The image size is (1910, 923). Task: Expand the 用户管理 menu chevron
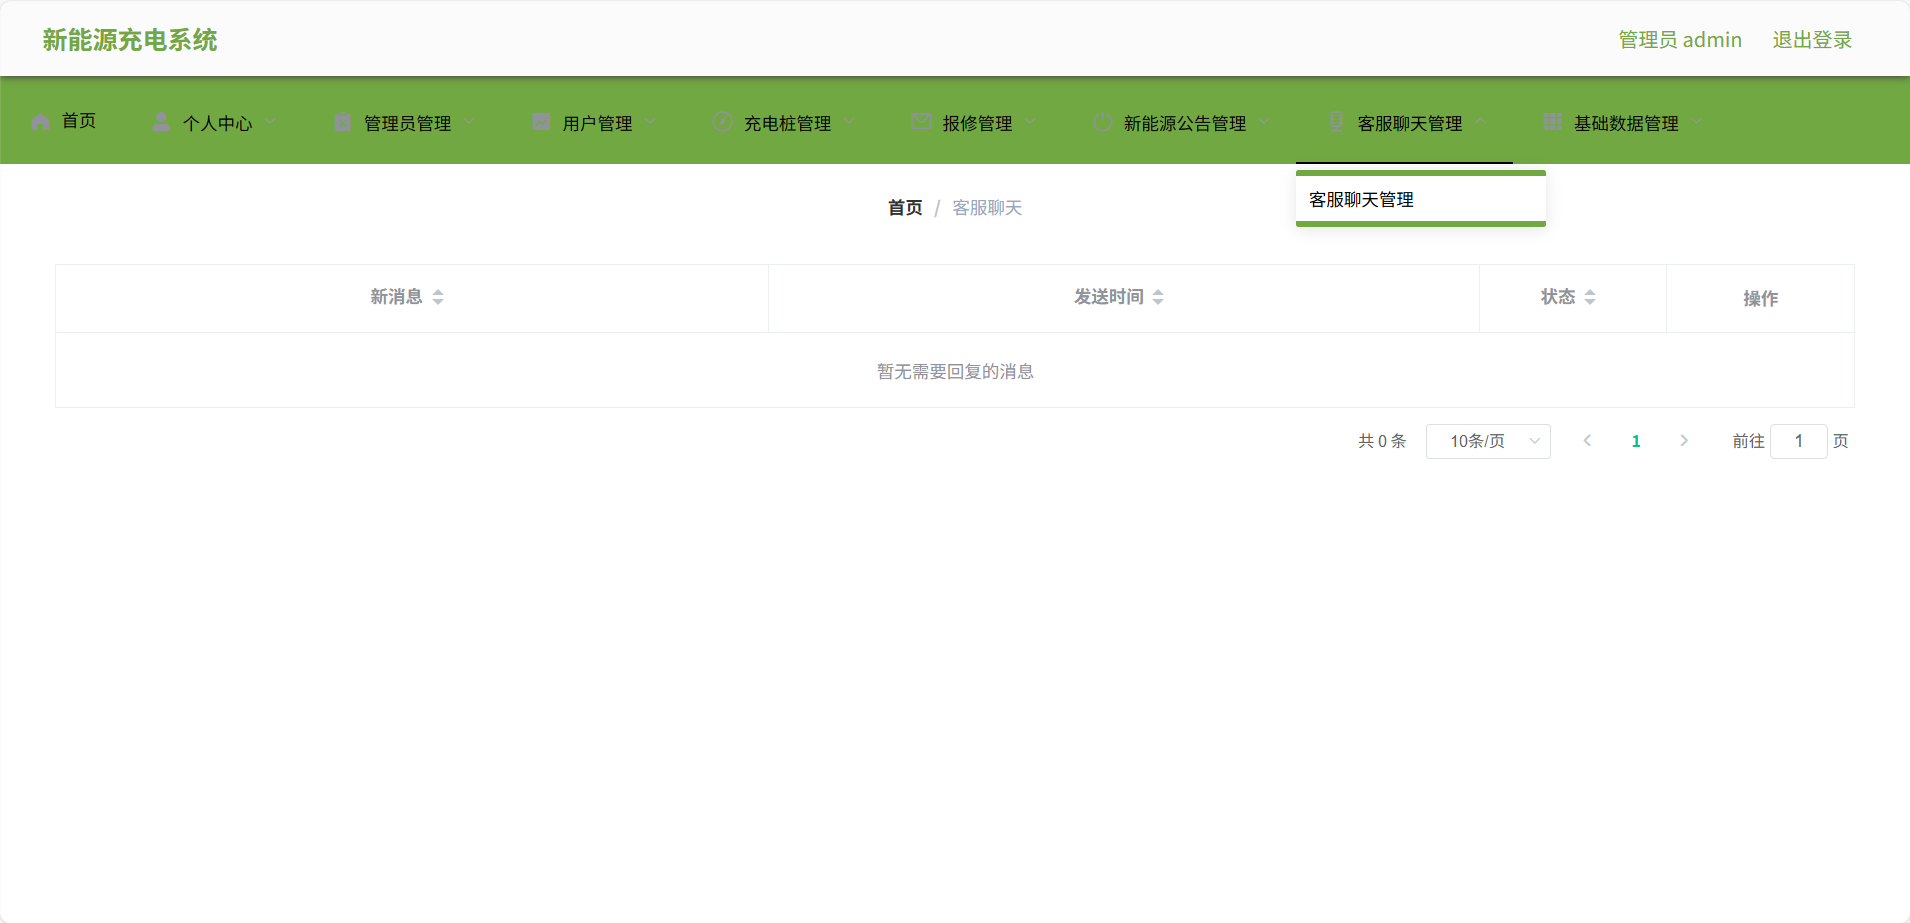click(650, 122)
